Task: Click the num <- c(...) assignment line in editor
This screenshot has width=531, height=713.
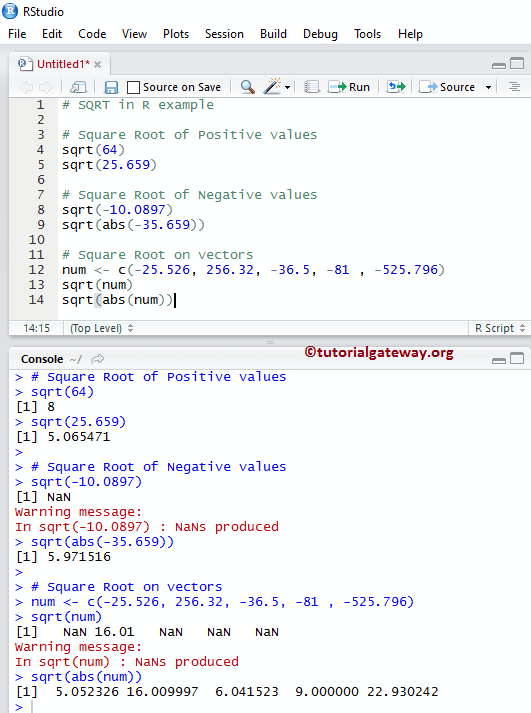Action: click(253, 270)
